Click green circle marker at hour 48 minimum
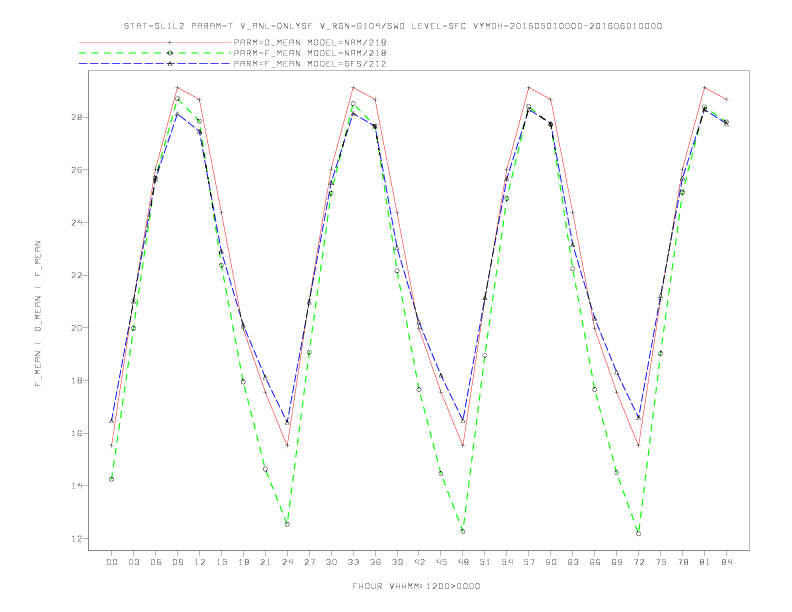The width and height of the screenshot is (792, 612). pyautogui.click(x=463, y=531)
